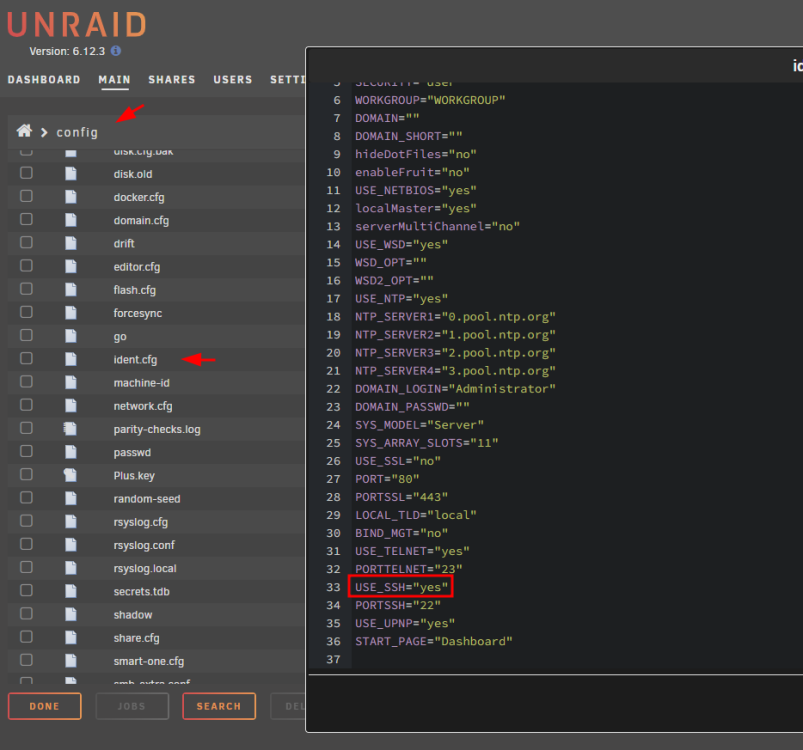Screen dimensions: 803x750
Task: Toggle the share.cfg checkbox
Action: [26, 637]
